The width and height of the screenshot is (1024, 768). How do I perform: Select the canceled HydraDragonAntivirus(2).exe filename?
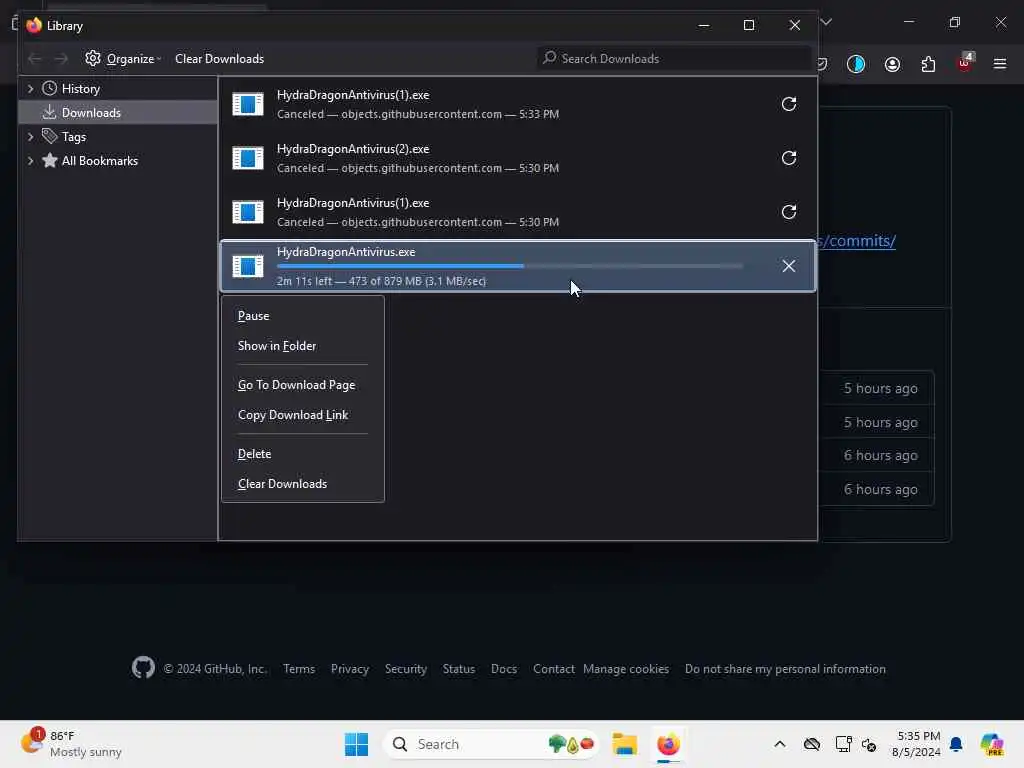pos(353,149)
